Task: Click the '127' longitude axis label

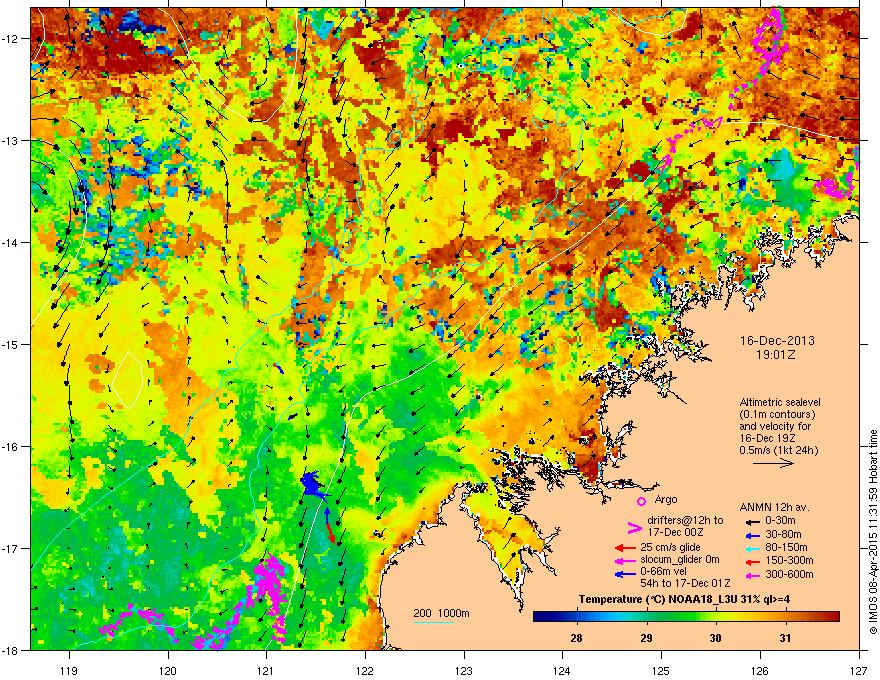Action: pyautogui.click(x=859, y=670)
